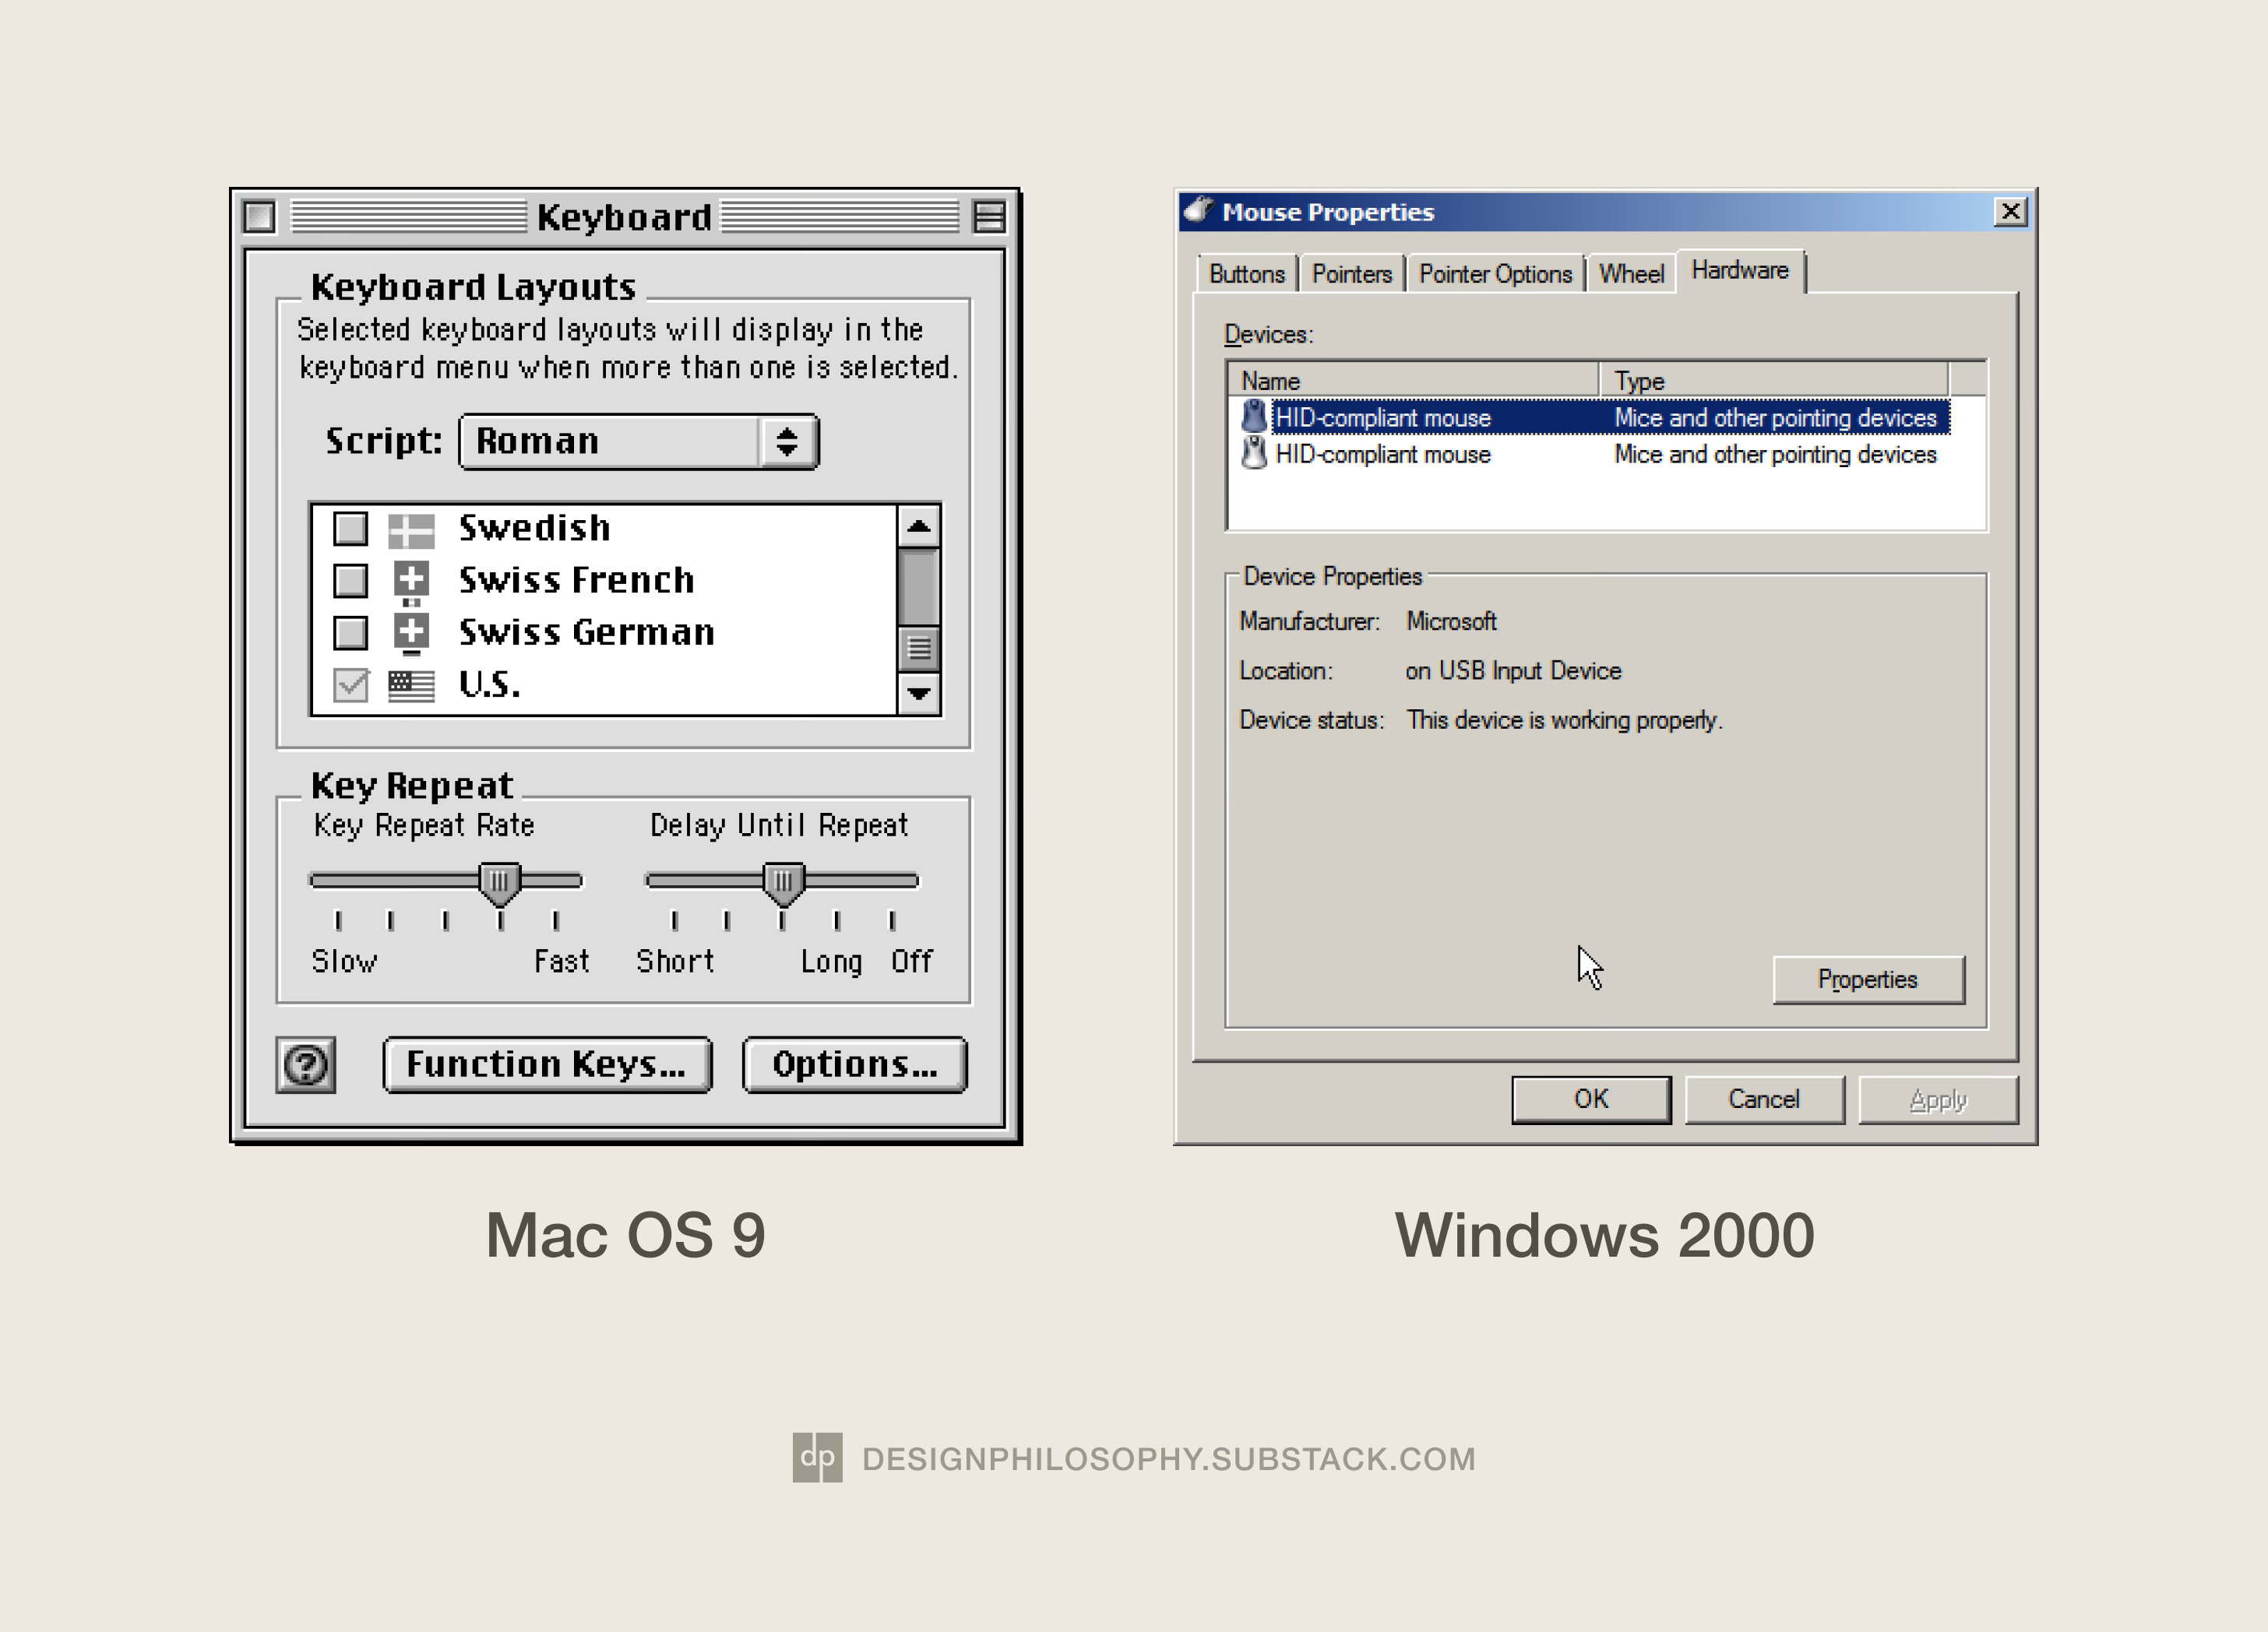Click the second HID-compliant mouse icon
Image resolution: width=2268 pixels, height=1632 pixels.
tap(1253, 453)
